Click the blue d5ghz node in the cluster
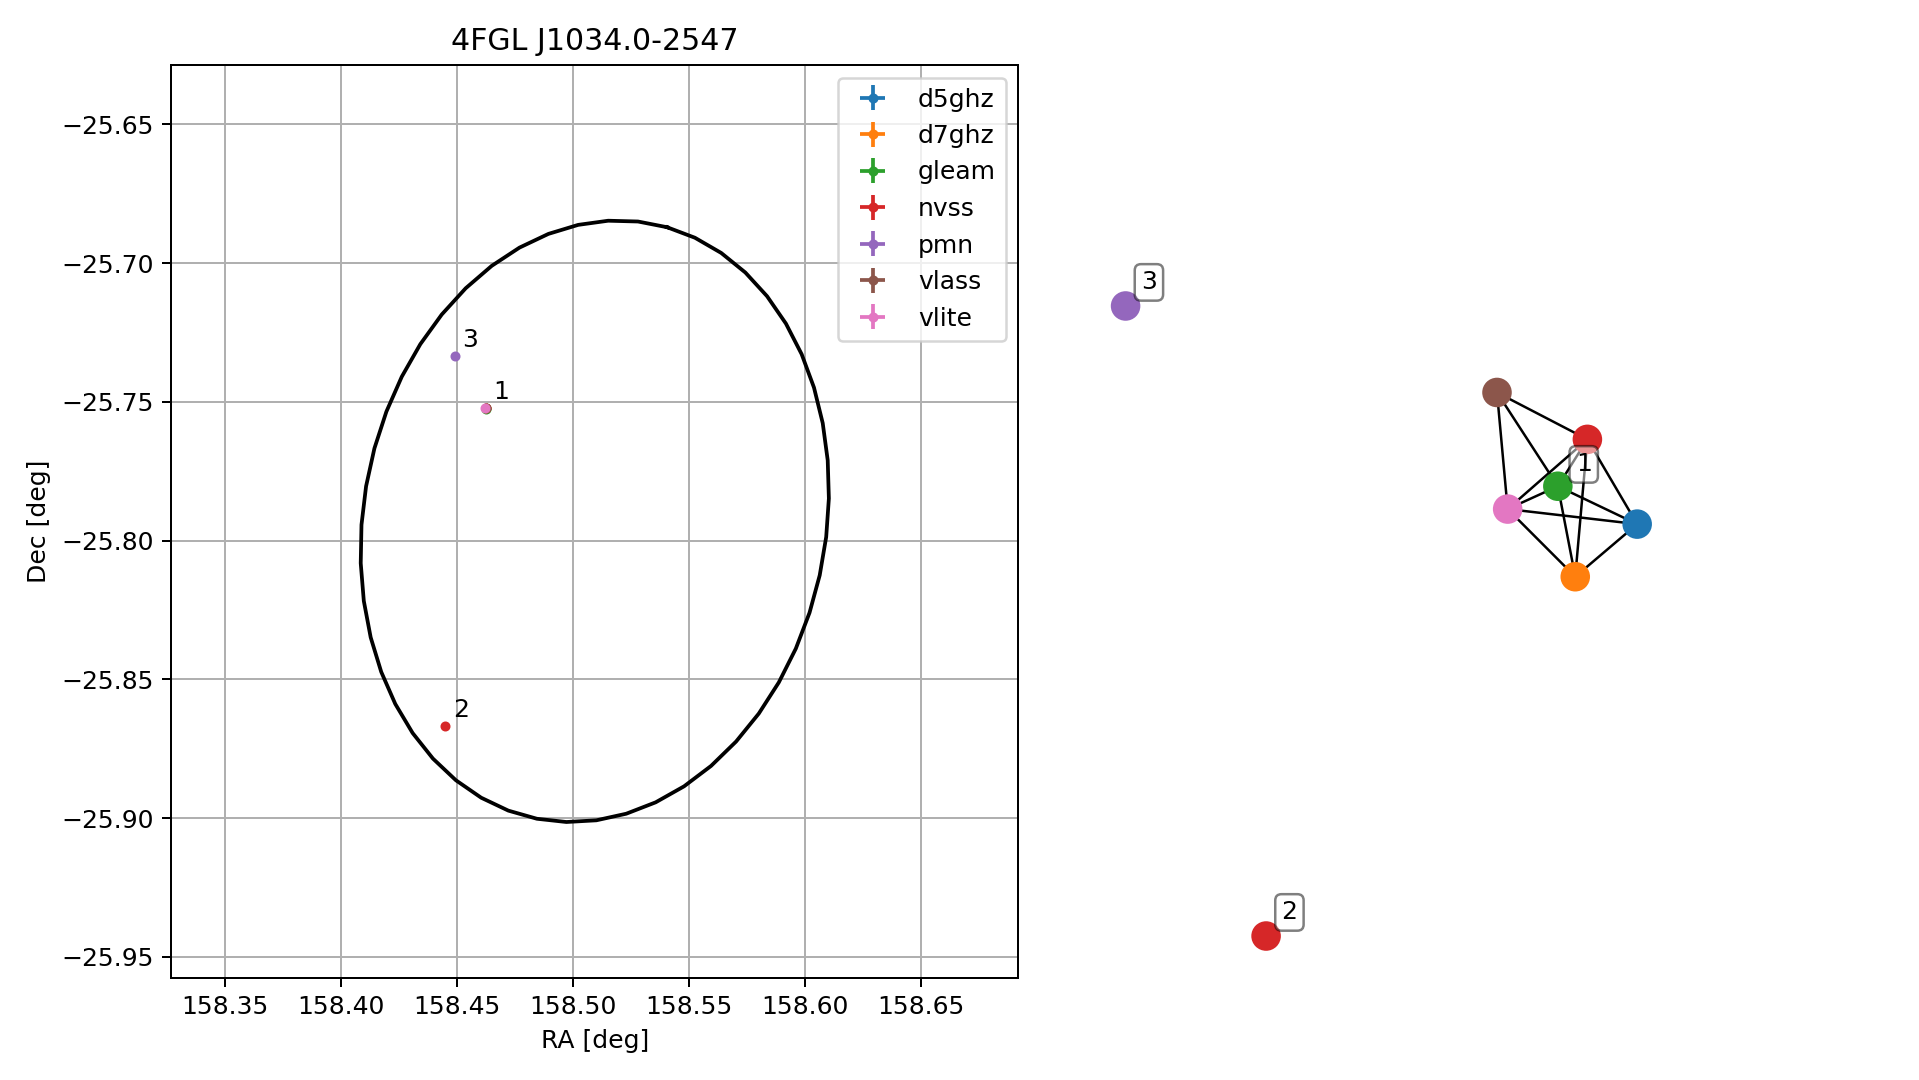1919x1080 pixels. [1637, 524]
